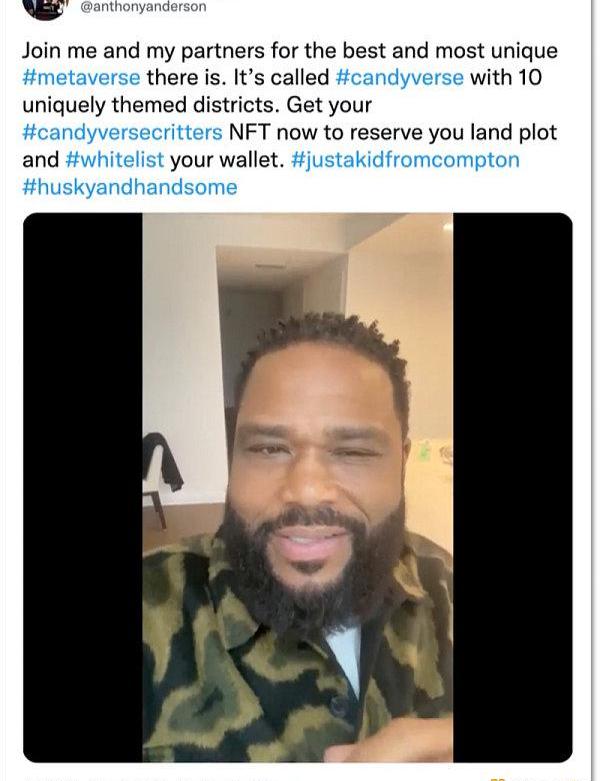Click the words 'Join me and my partners'
Image resolution: width=600 pixels, height=781 pixels.
[143, 51]
